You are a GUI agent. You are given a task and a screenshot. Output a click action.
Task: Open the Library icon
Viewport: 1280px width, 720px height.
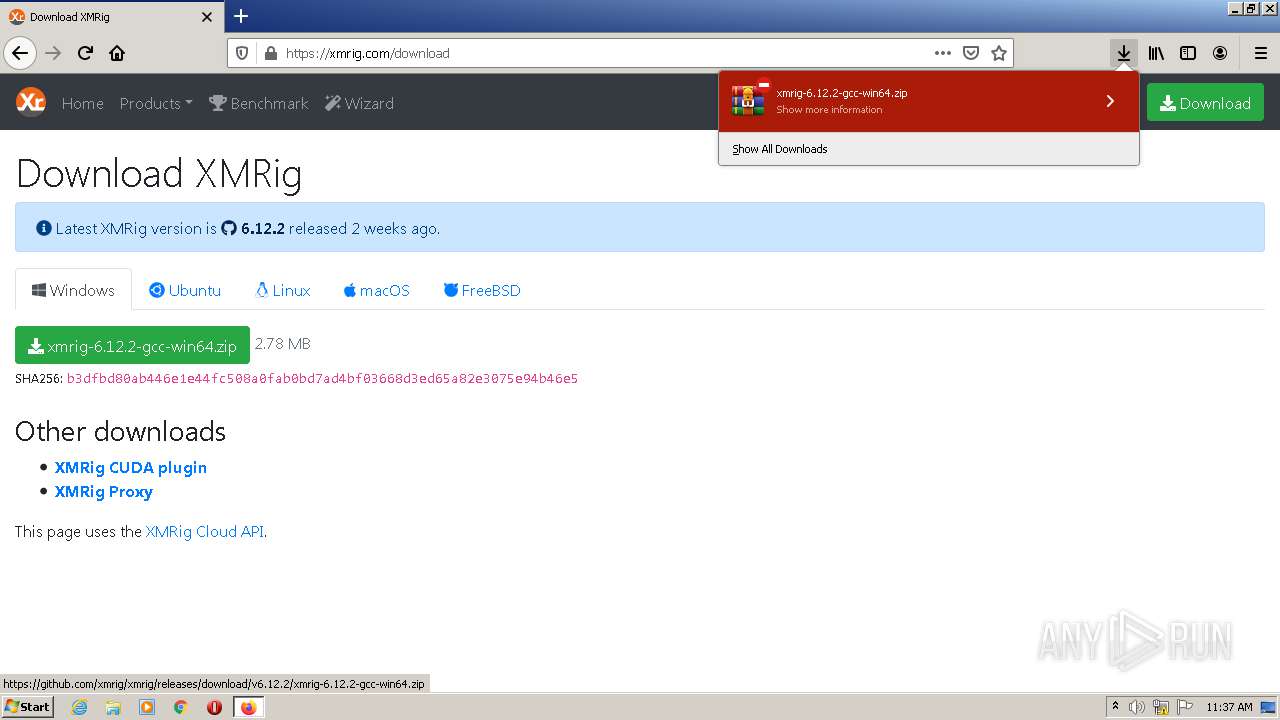[1156, 53]
